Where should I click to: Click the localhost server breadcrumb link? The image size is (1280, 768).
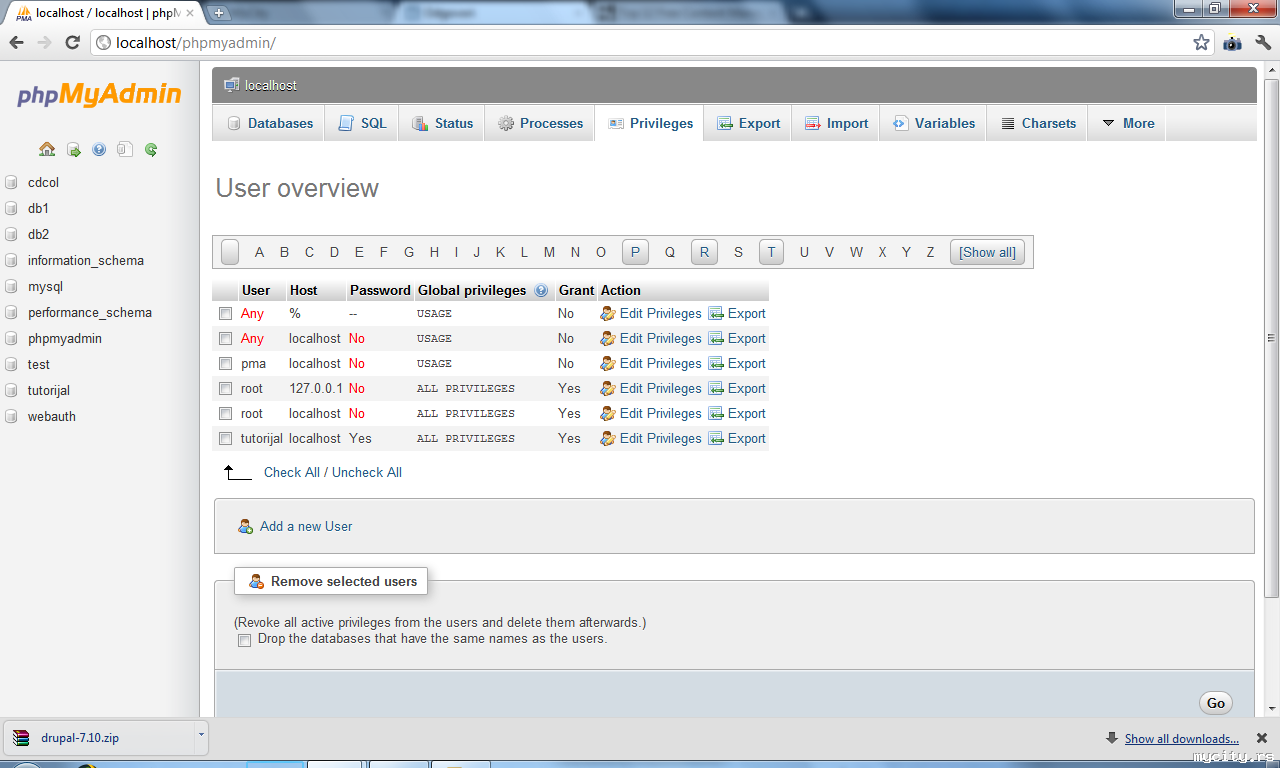[x=271, y=86]
